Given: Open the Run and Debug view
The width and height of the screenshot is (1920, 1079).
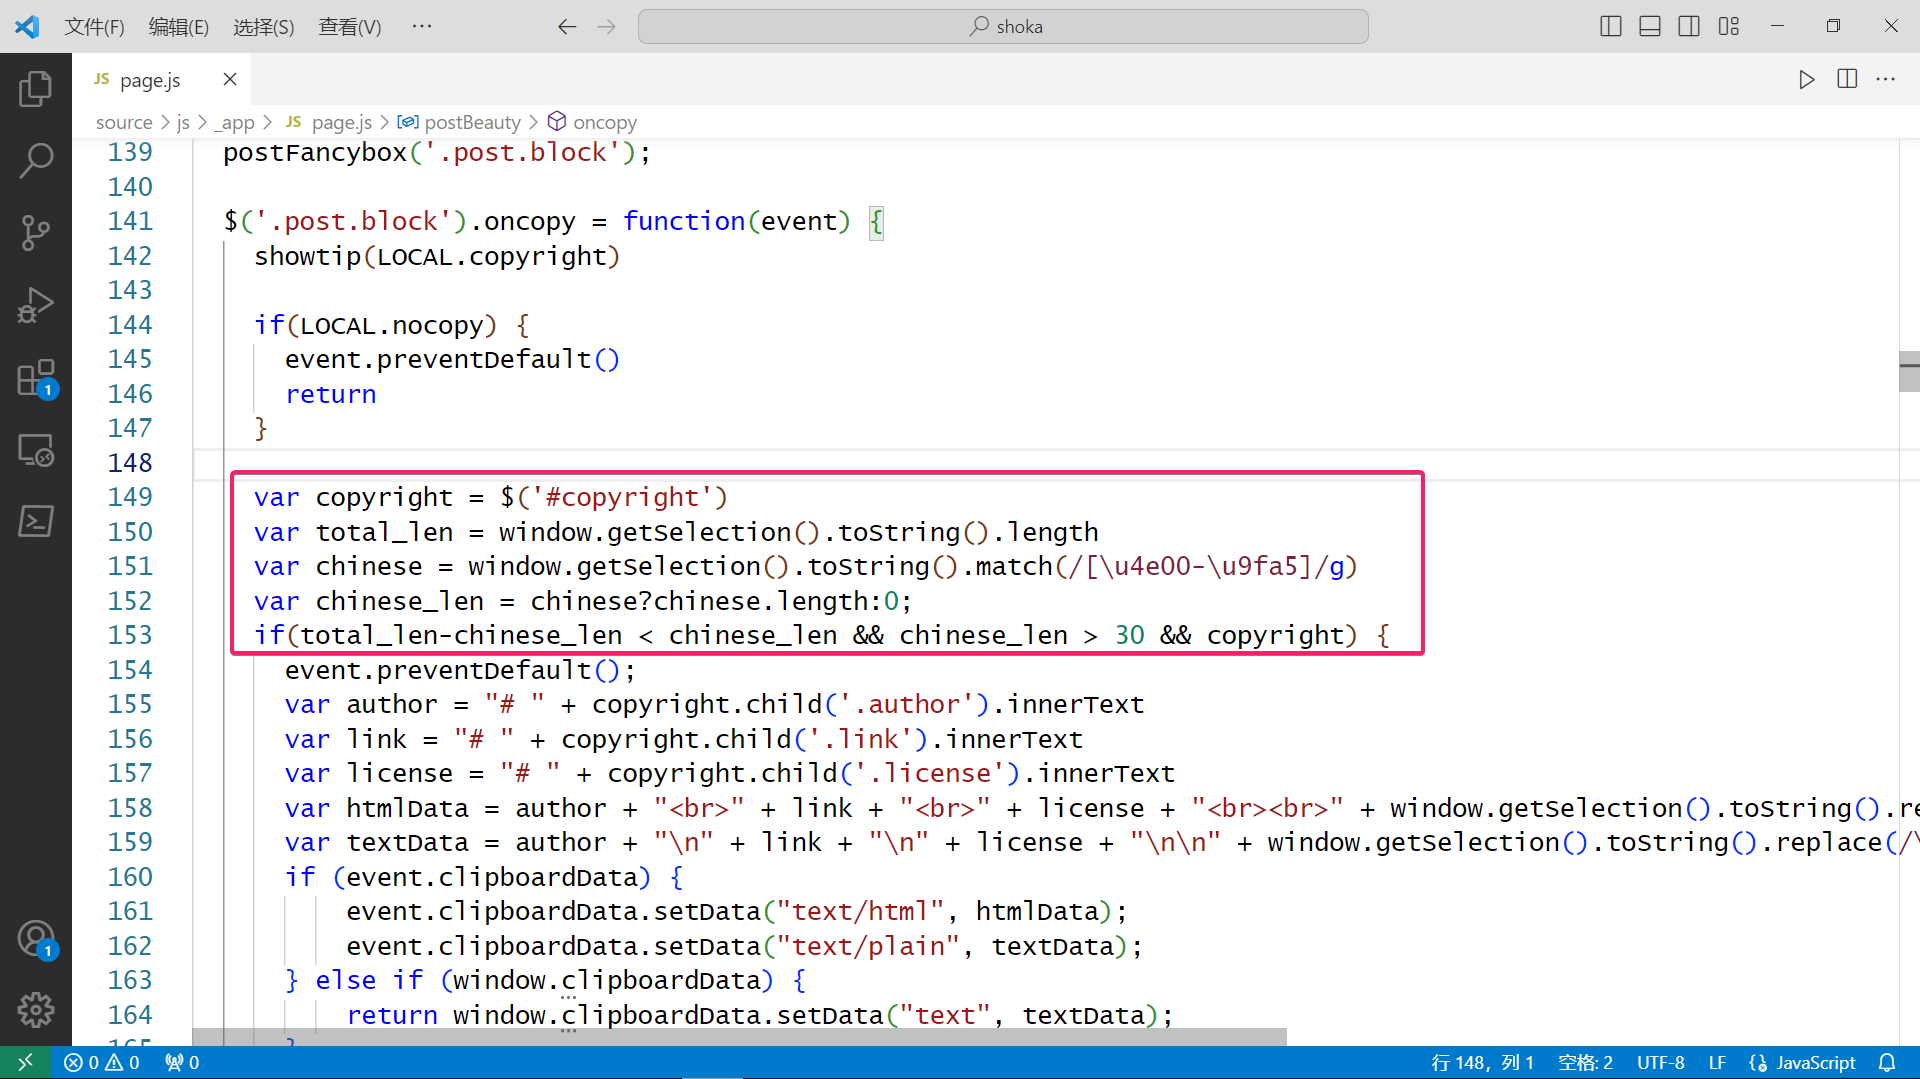Looking at the screenshot, I should (x=36, y=305).
